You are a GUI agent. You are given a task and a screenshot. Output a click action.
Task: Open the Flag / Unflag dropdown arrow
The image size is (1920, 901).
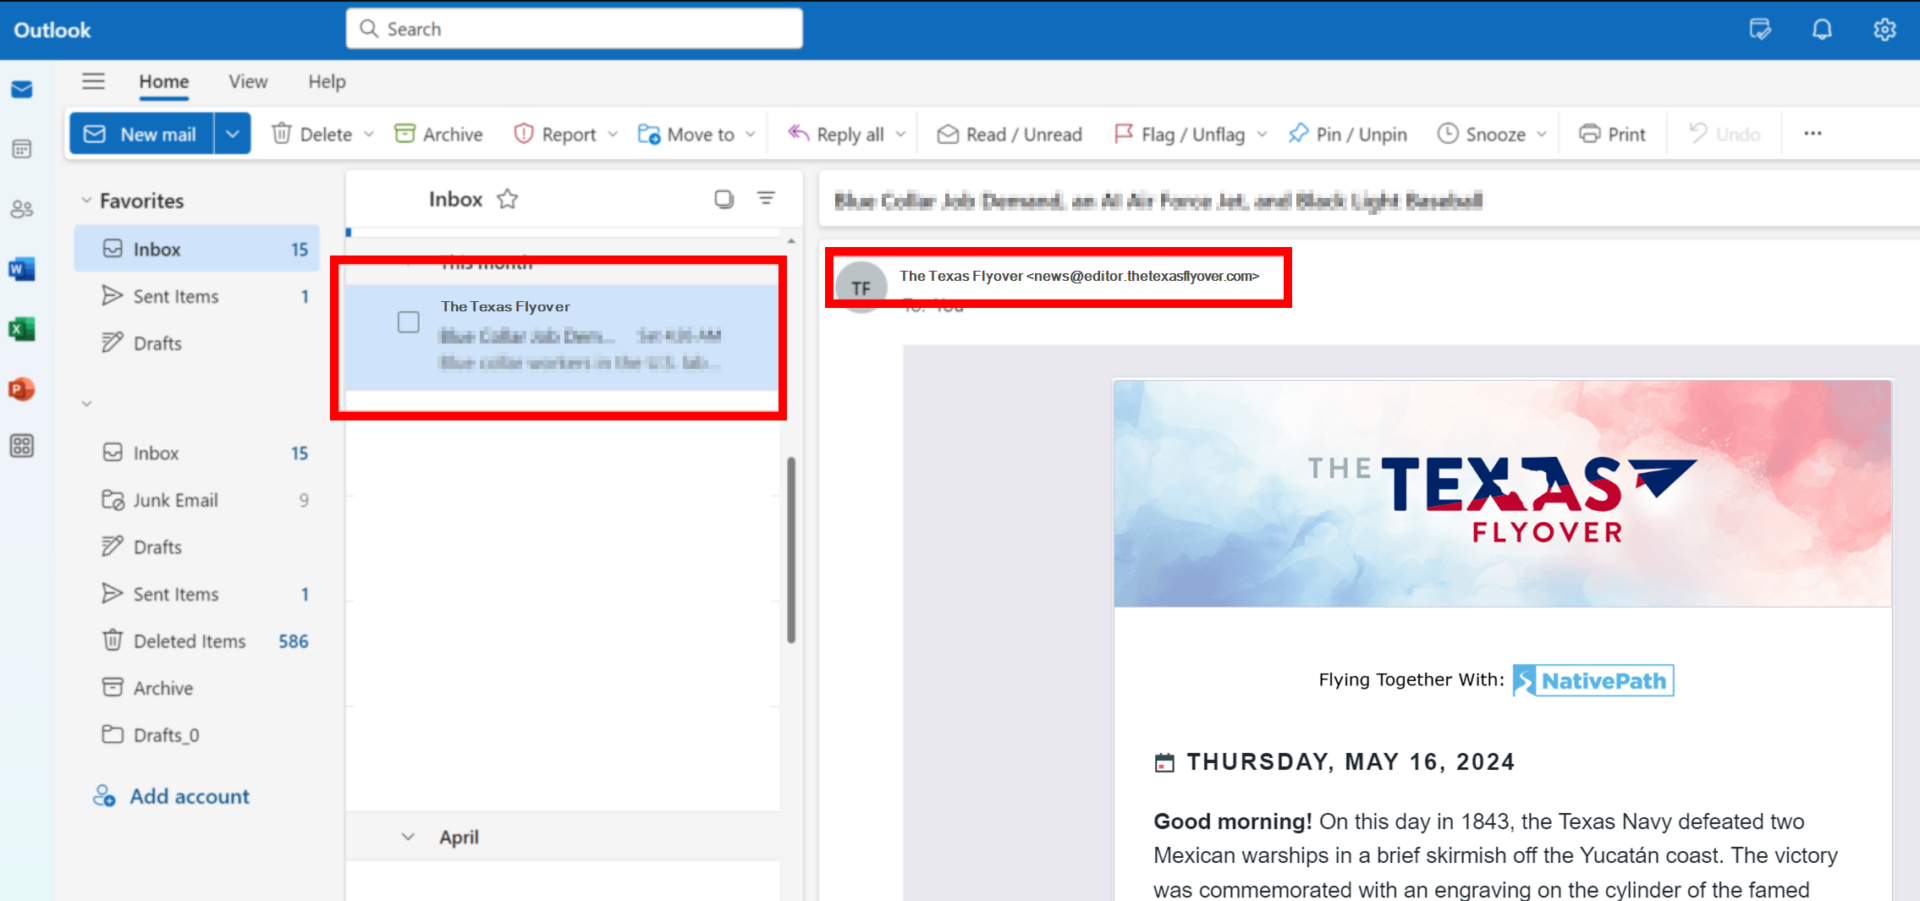click(x=1262, y=134)
